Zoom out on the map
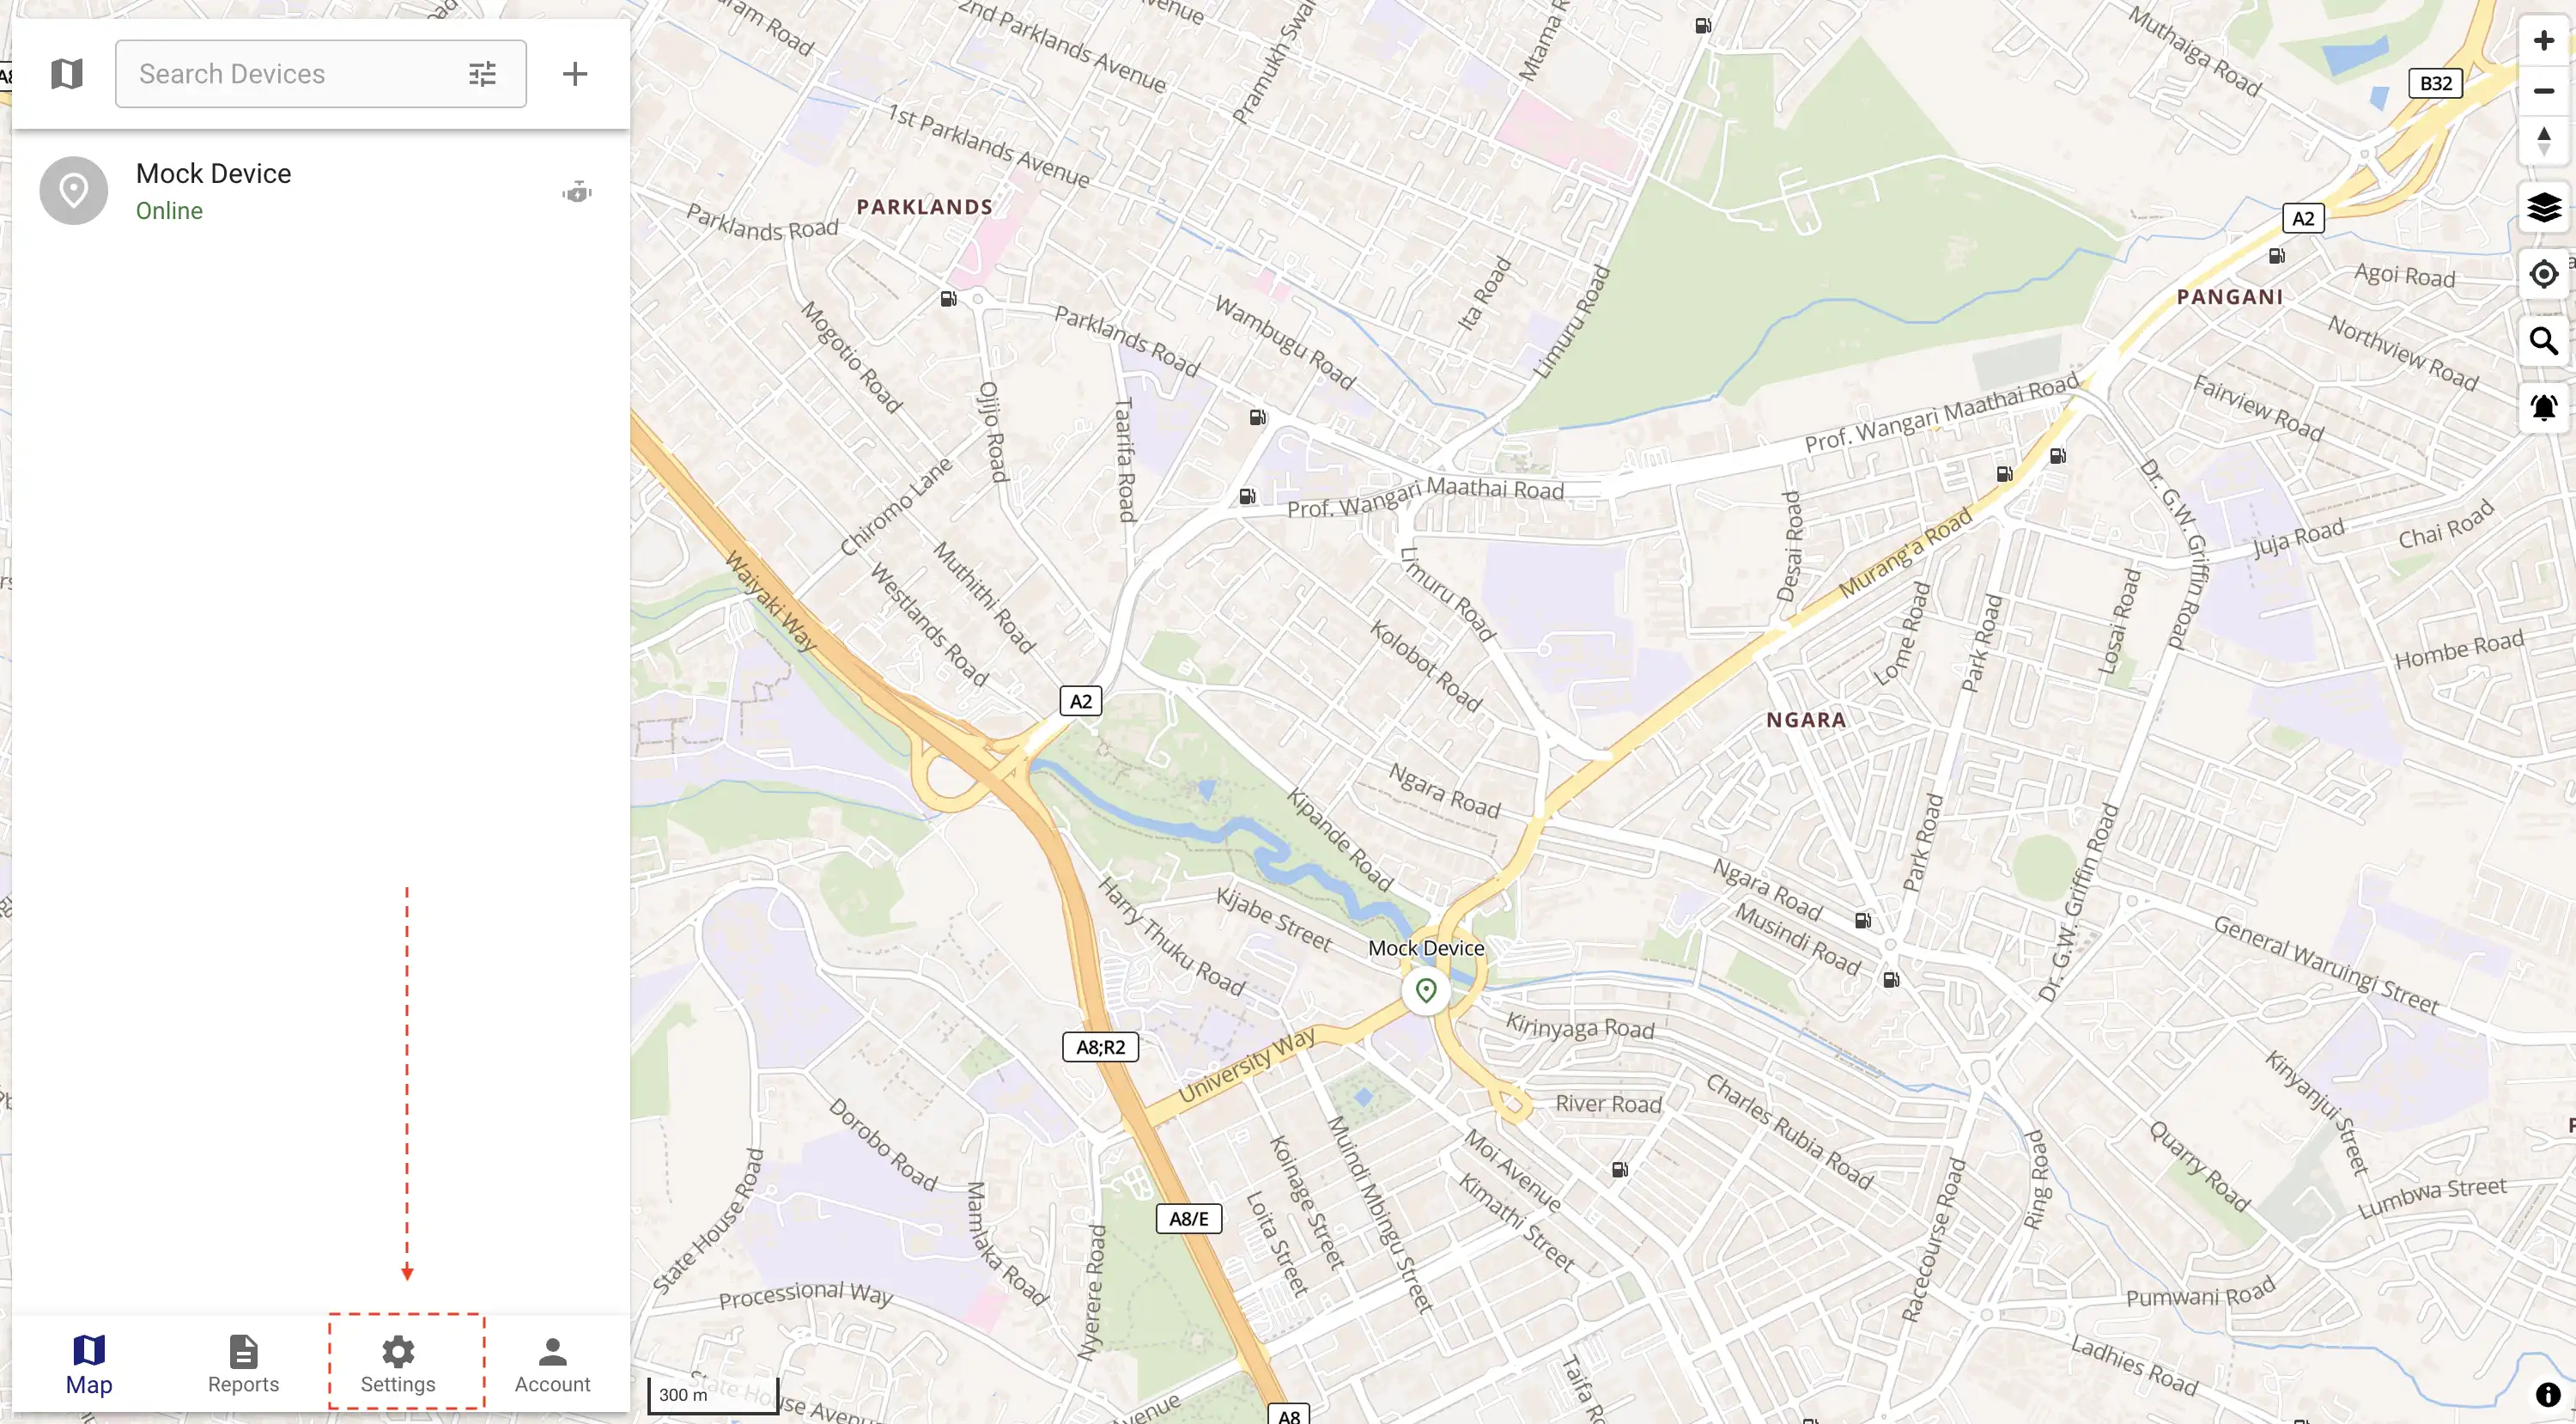This screenshot has height=1424, width=2576. coord(2543,91)
